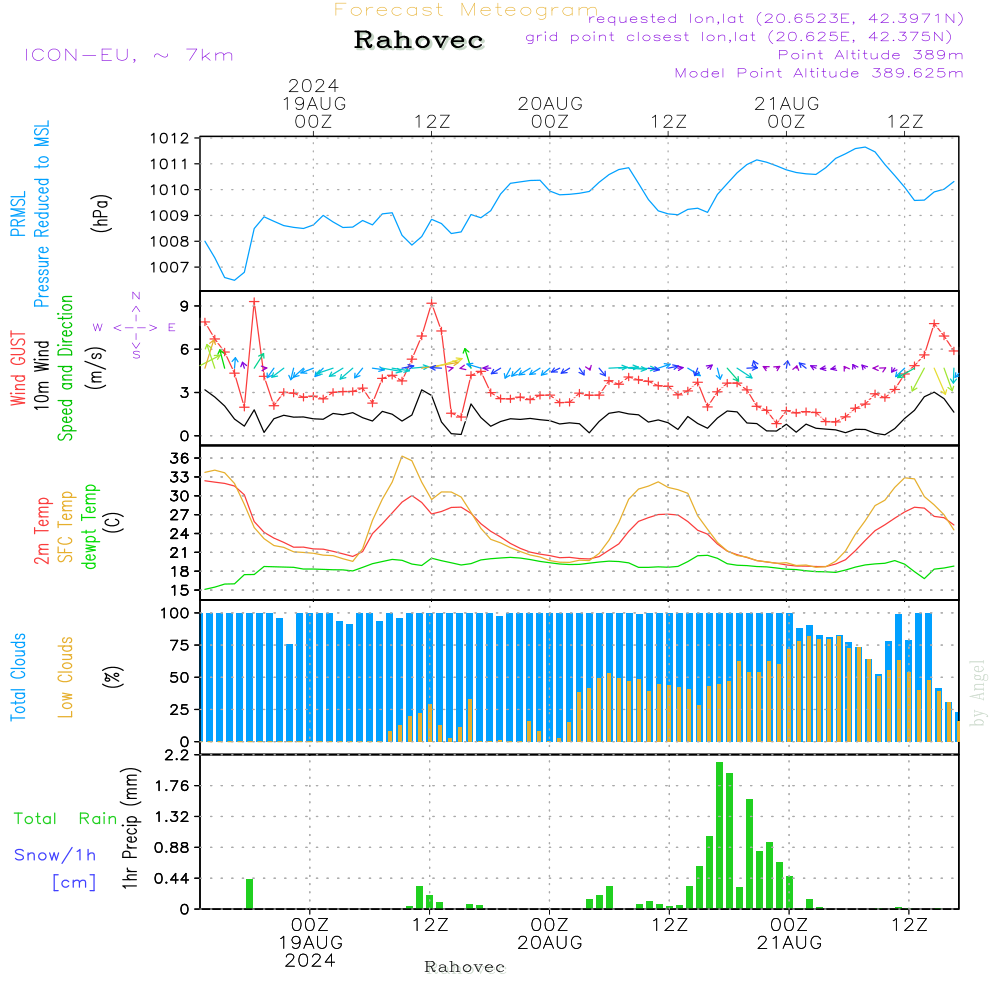Click the wind direction compass rose
This screenshot has height=1000, width=1000.
[x=135, y=326]
